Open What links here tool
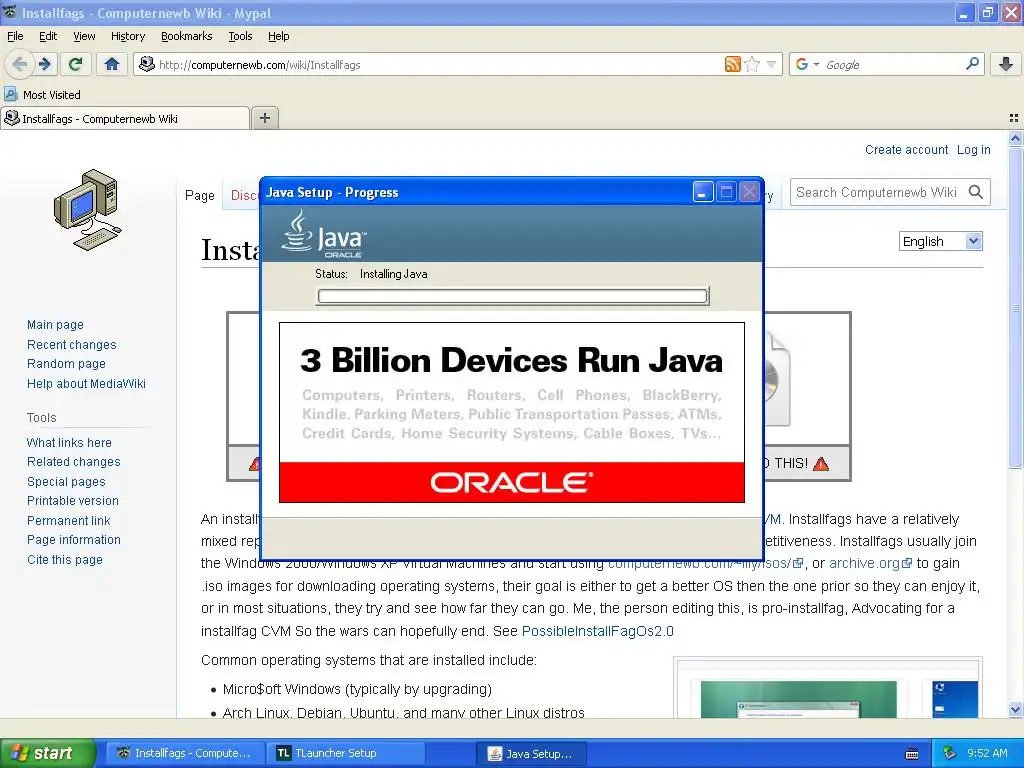Screen dimensions: 1024x768 click(x=69, y=442)
